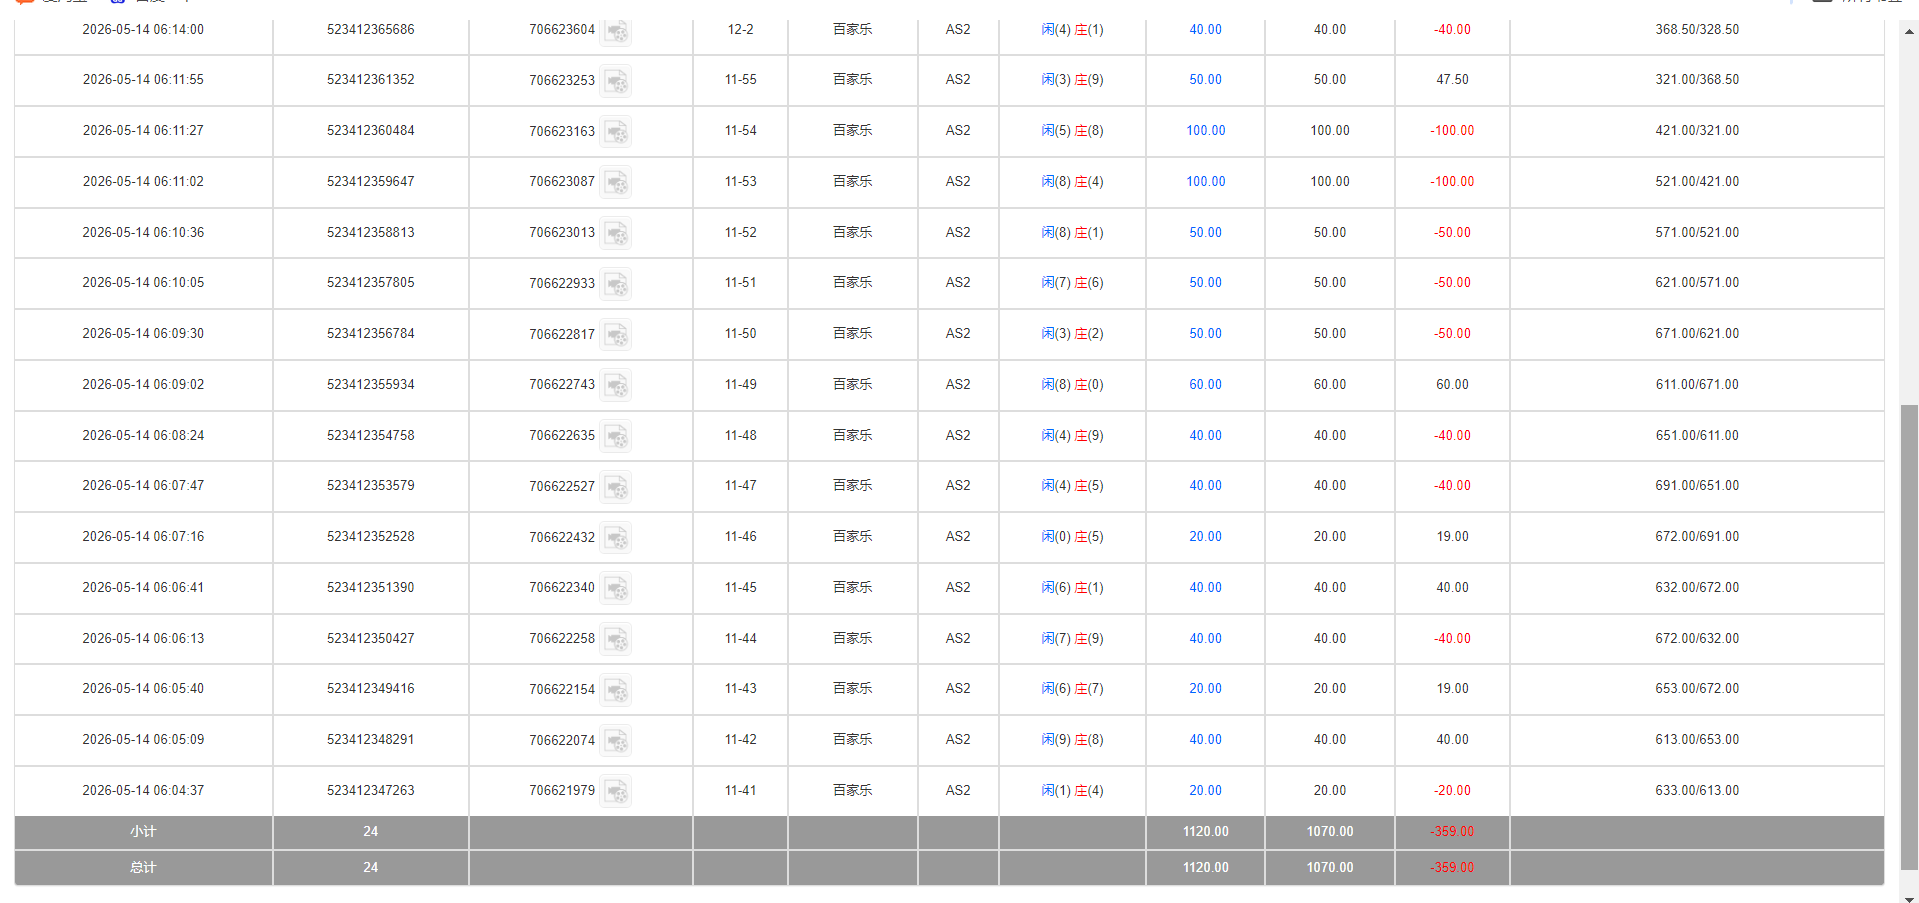Click result 闲(8) 庄(0) in row 11-49
Image resolution: width=1919 pixels, height=903 pixels.
(x=1072, y=385)
